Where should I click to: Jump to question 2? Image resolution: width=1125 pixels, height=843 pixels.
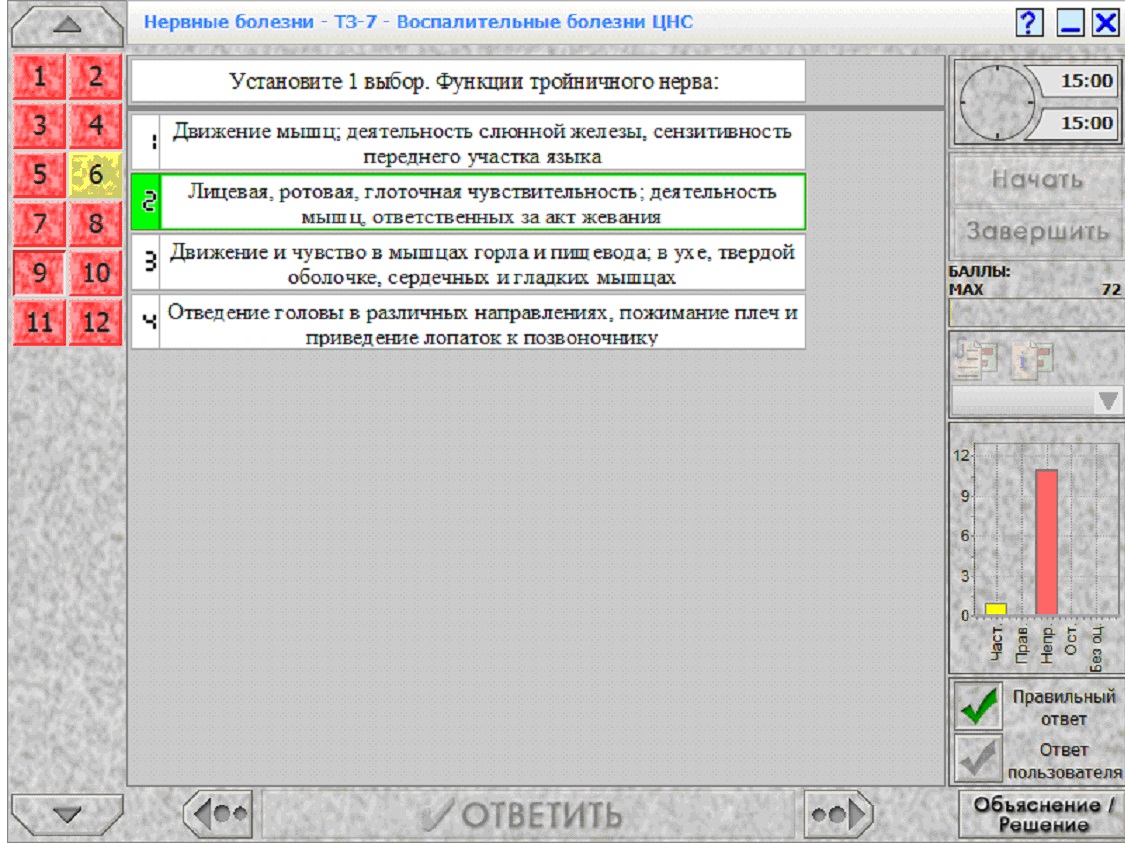(x=95, y=76)
